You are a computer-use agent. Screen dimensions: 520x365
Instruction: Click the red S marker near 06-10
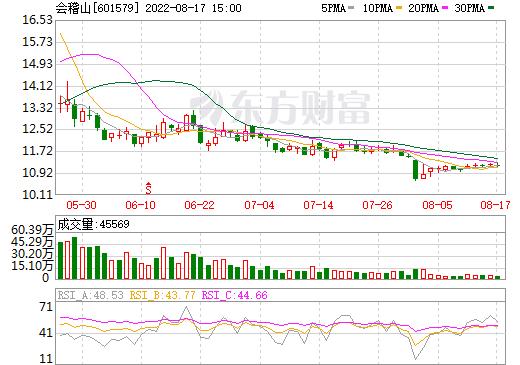pyautogui.click(x=148, y=188)
